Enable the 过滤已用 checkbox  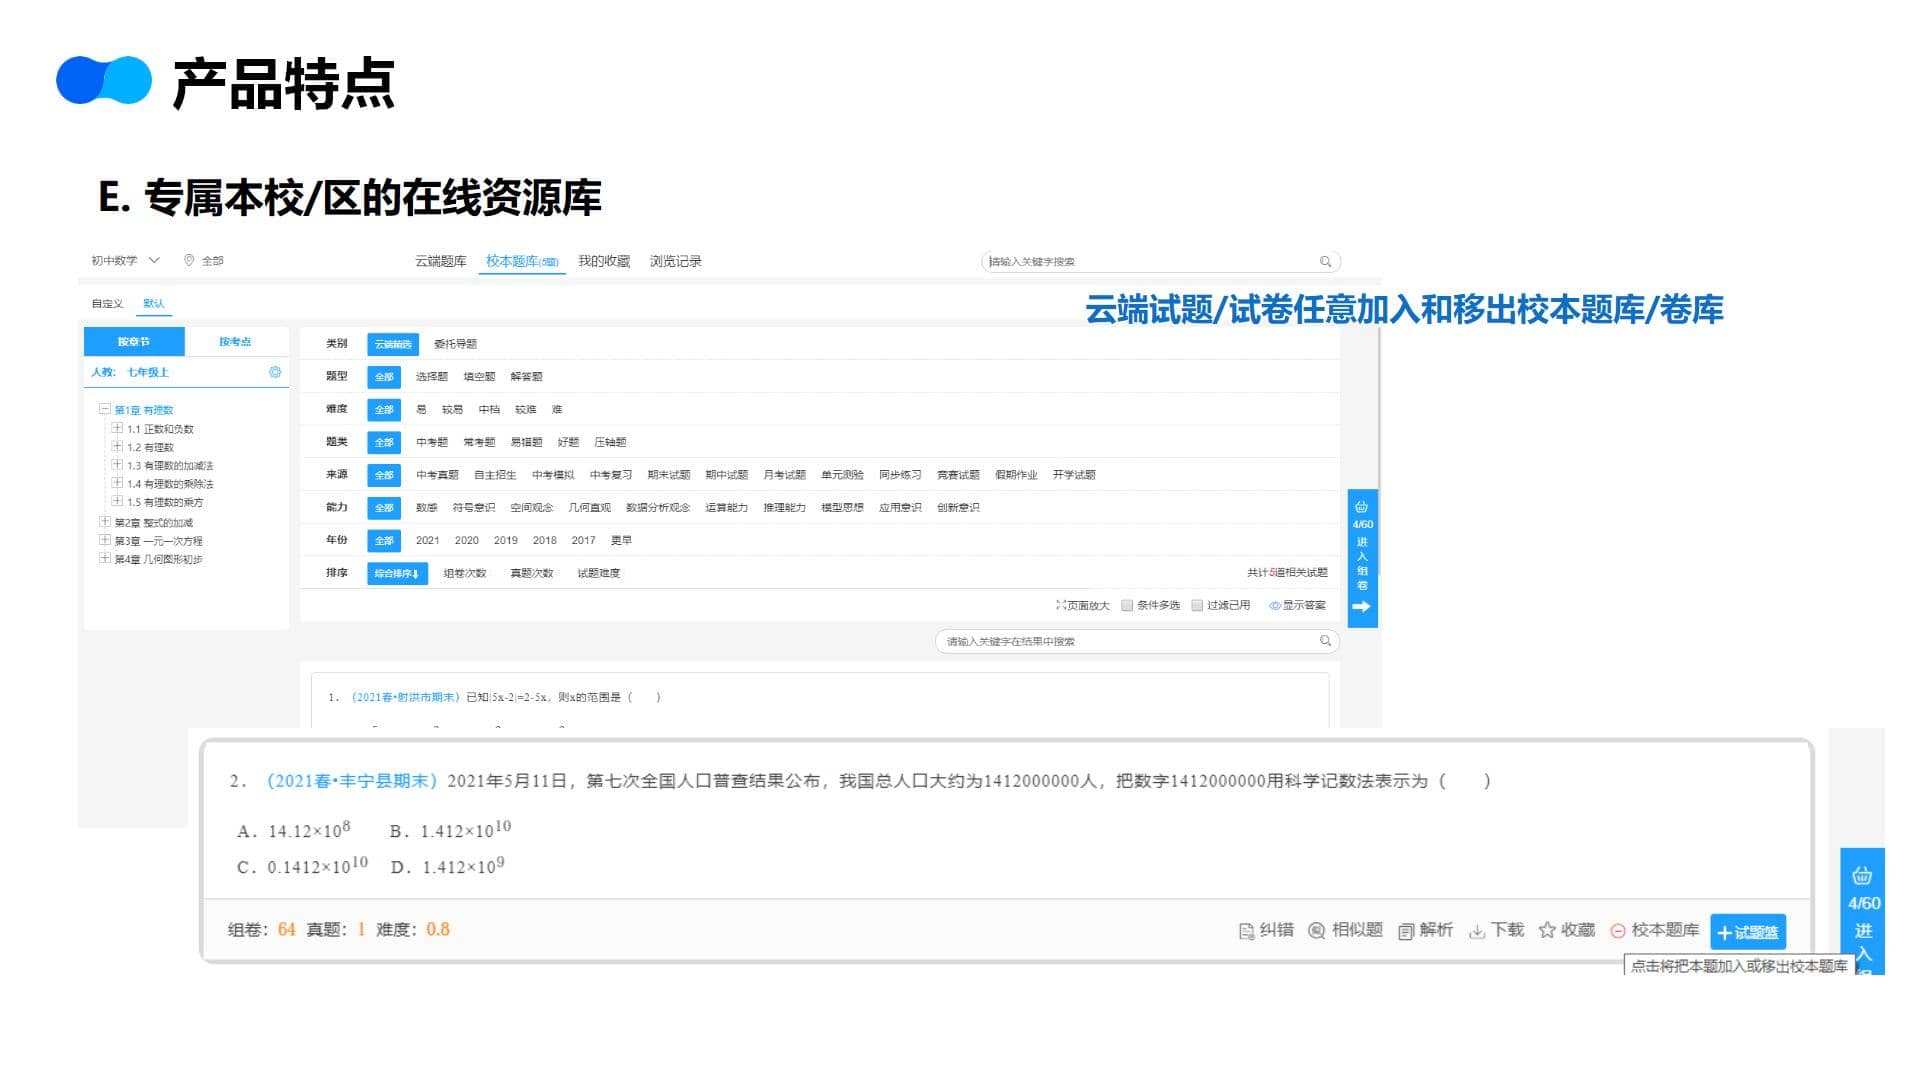tap(1197, 605)
